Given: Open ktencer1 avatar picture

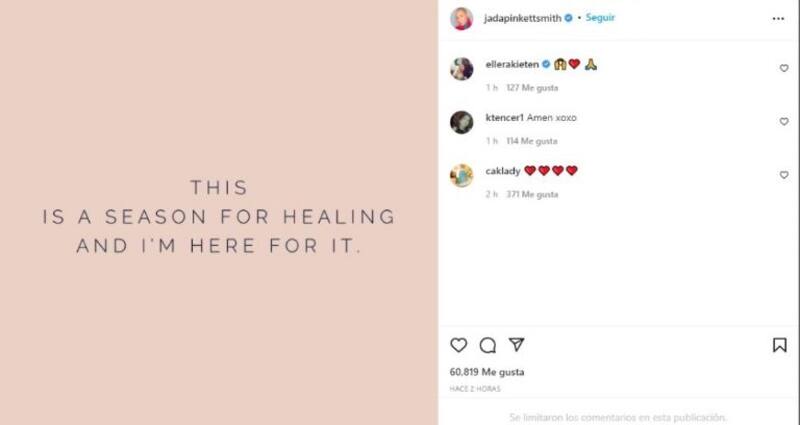Looking at the screenshot, I should click(x=462, y=122).
